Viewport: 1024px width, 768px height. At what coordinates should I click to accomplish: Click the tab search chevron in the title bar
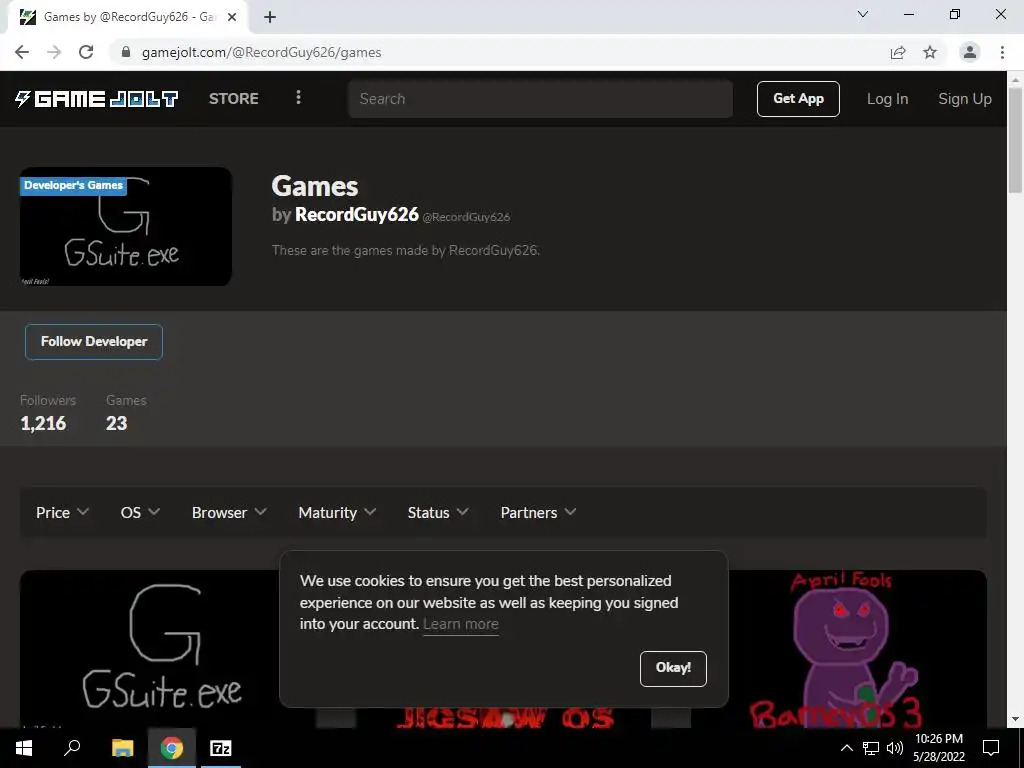(x=863, y=14)
